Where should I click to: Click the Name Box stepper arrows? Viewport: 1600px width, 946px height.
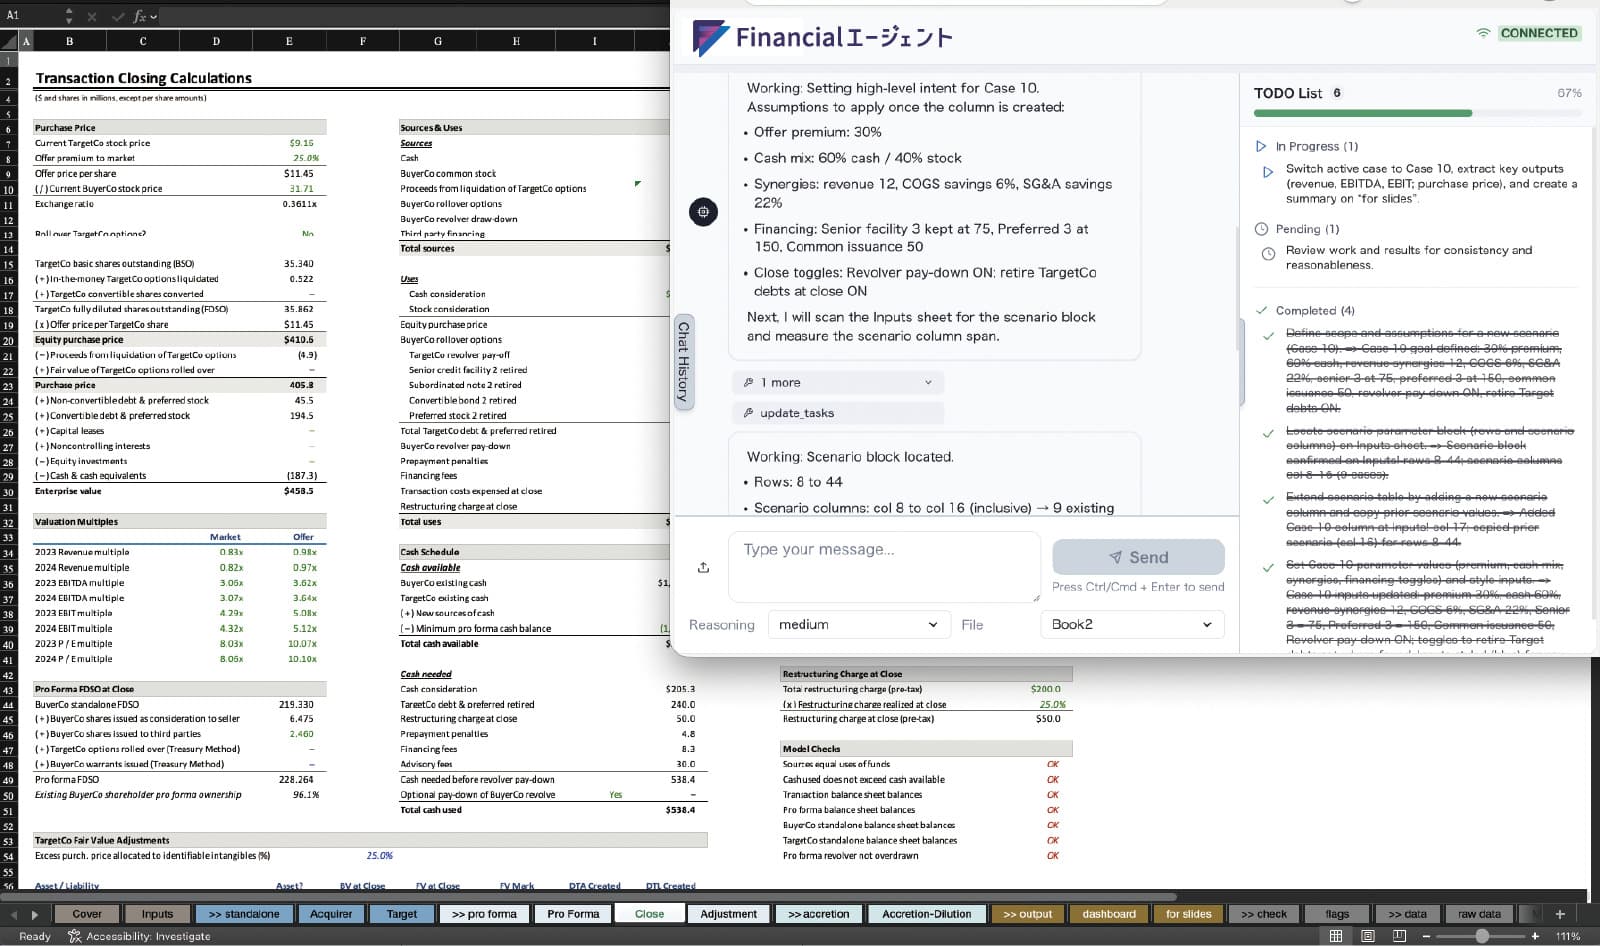[69, 16]
